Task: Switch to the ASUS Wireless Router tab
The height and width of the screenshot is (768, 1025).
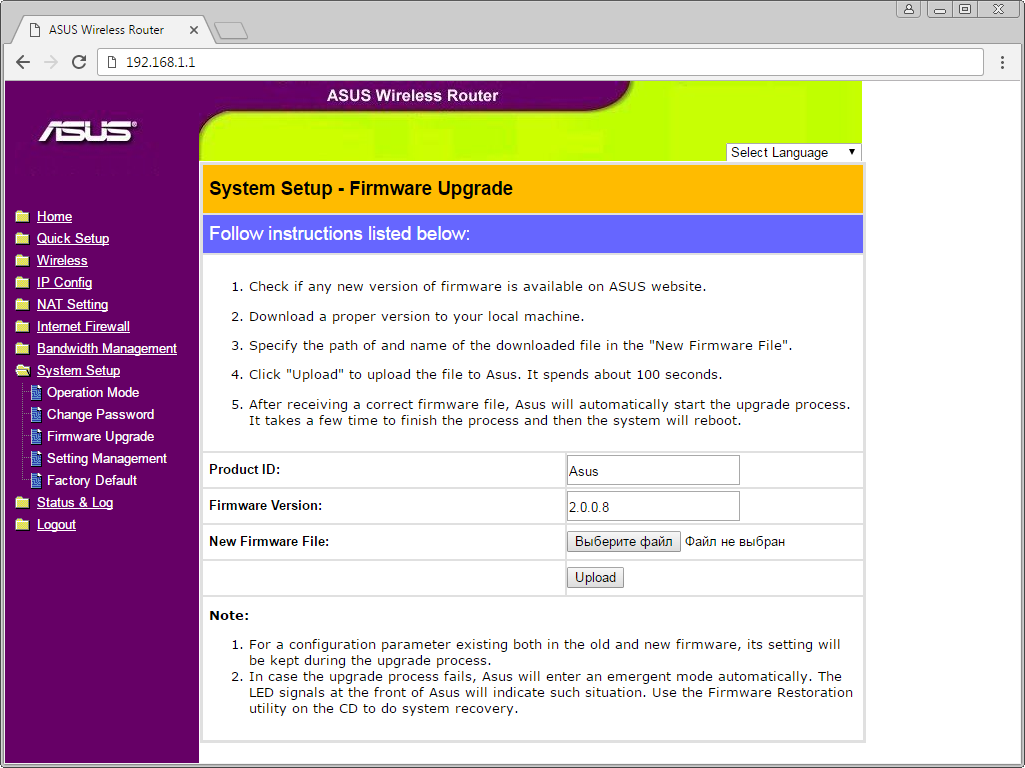Action: pyautogui.click(x=105, y=30)
